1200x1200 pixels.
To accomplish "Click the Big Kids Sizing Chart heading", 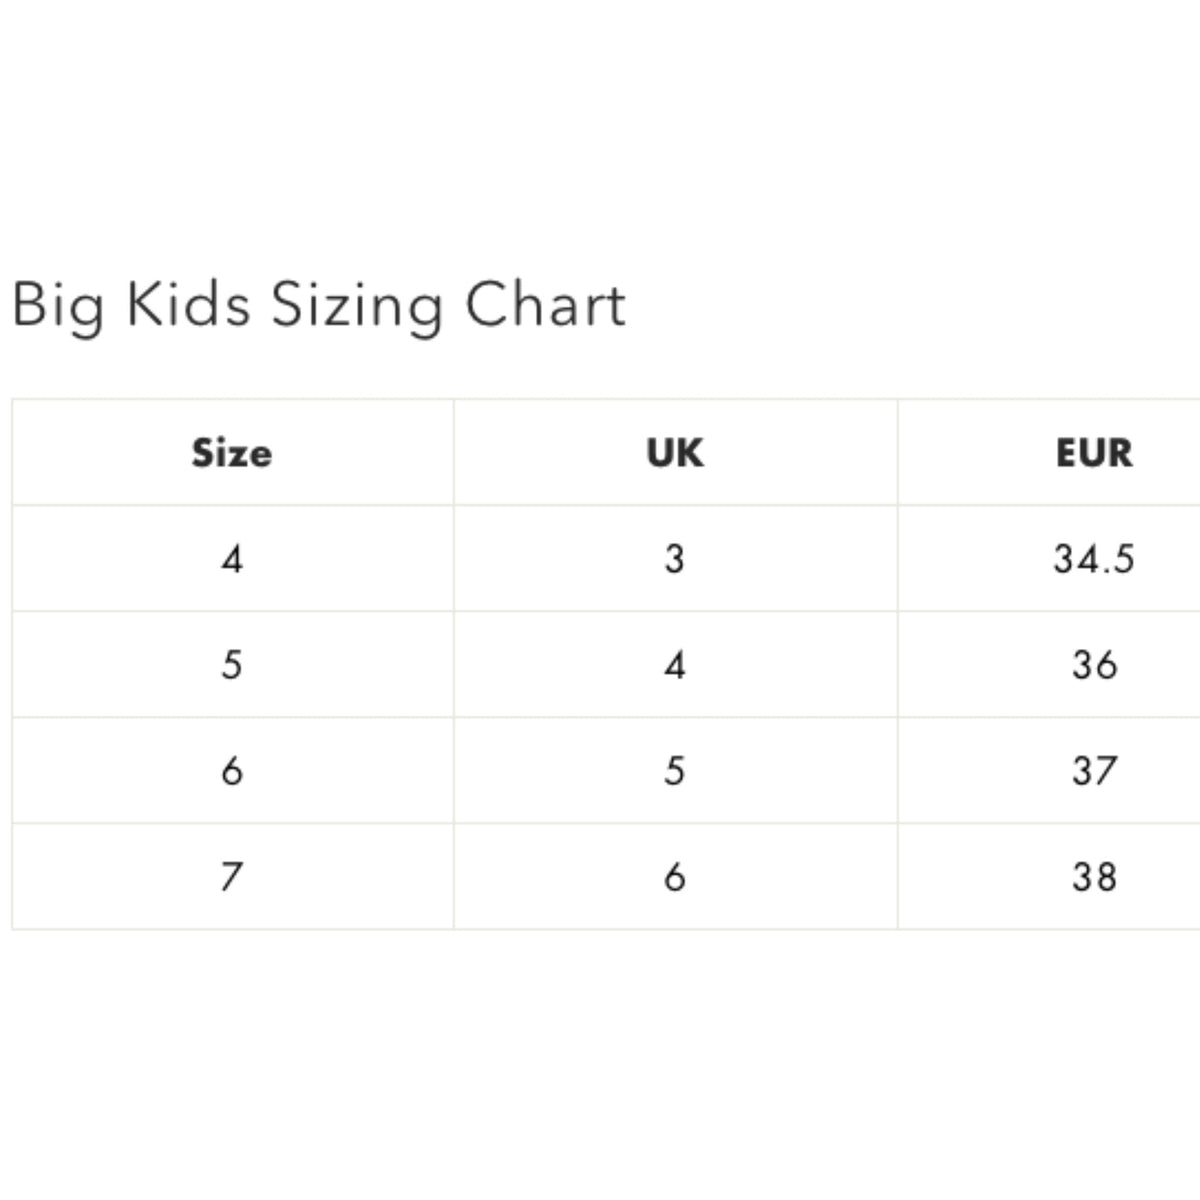I will (x=319, y=305).
